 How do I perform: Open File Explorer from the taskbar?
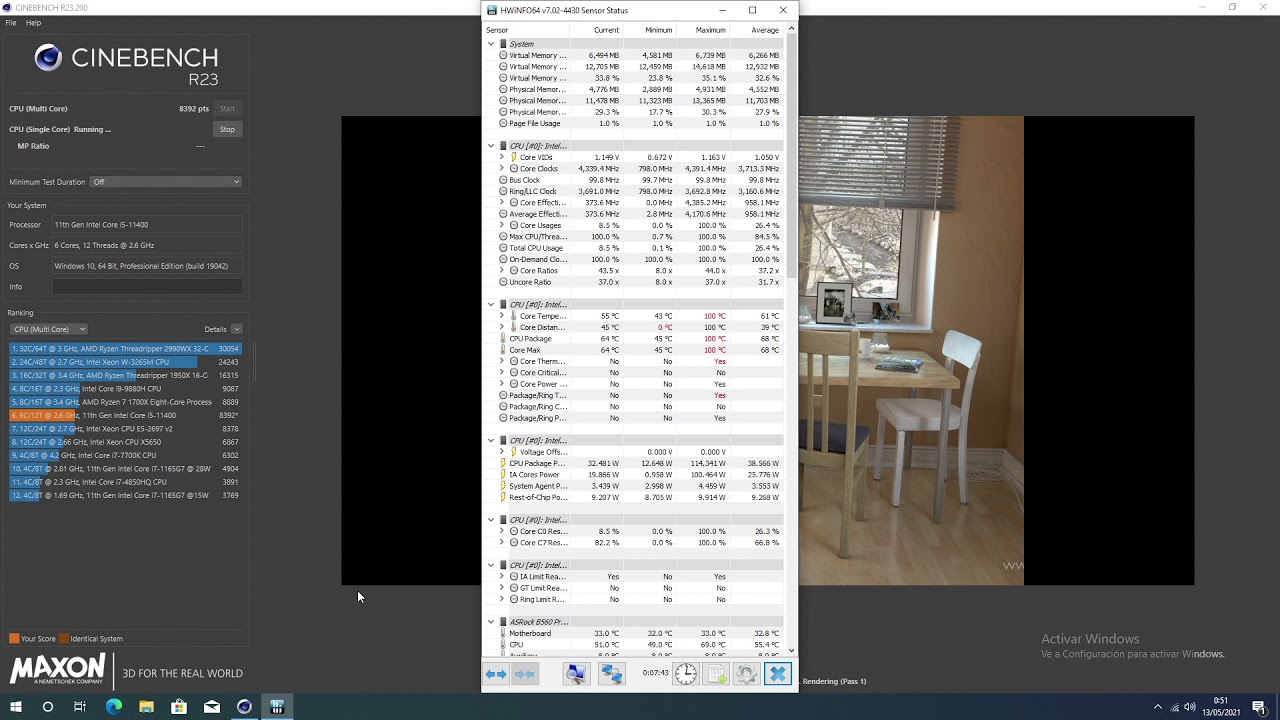[146, 707]
